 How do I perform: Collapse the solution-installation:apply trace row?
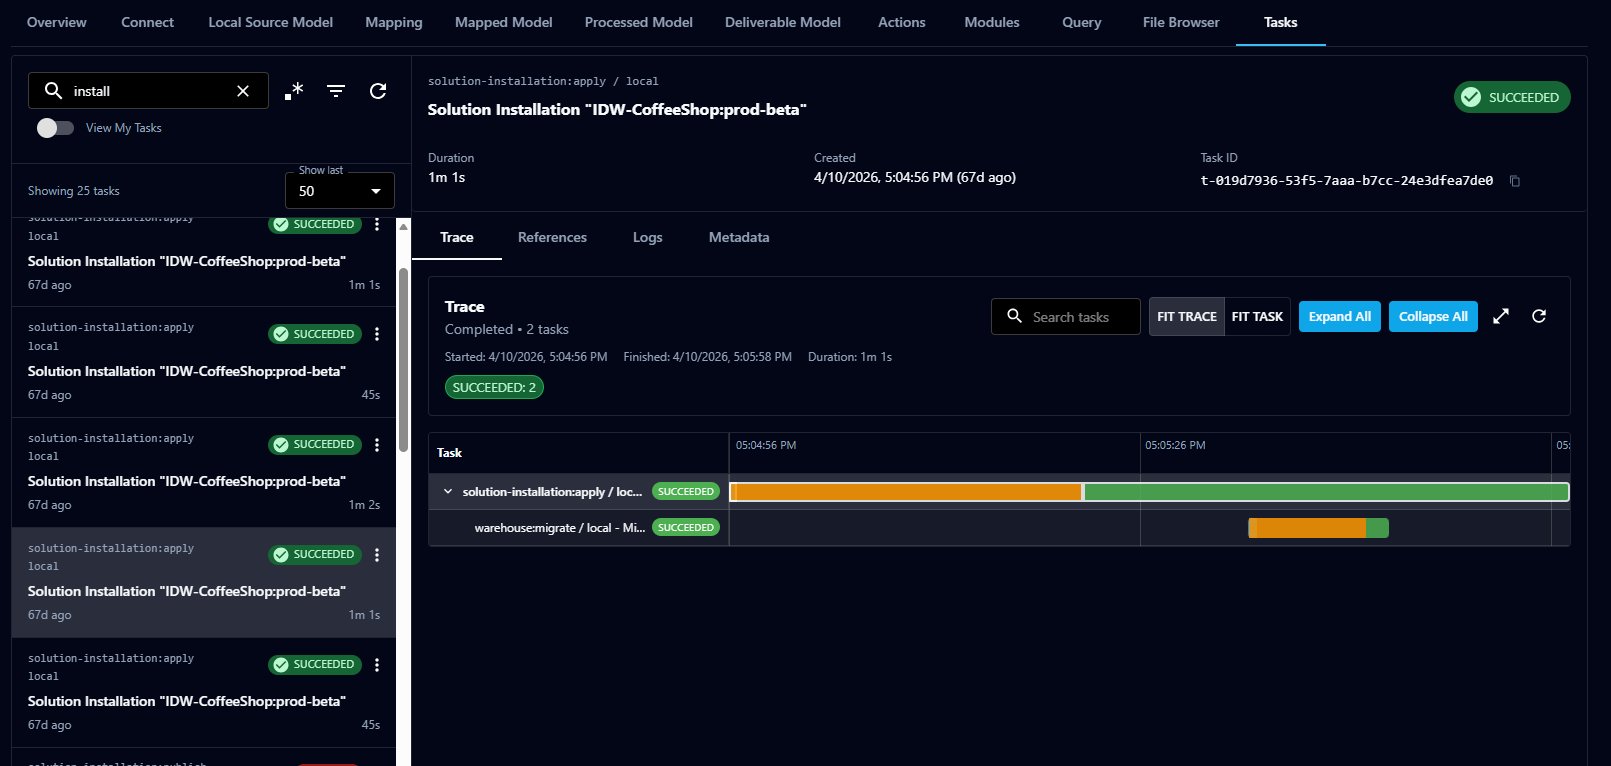448,492
